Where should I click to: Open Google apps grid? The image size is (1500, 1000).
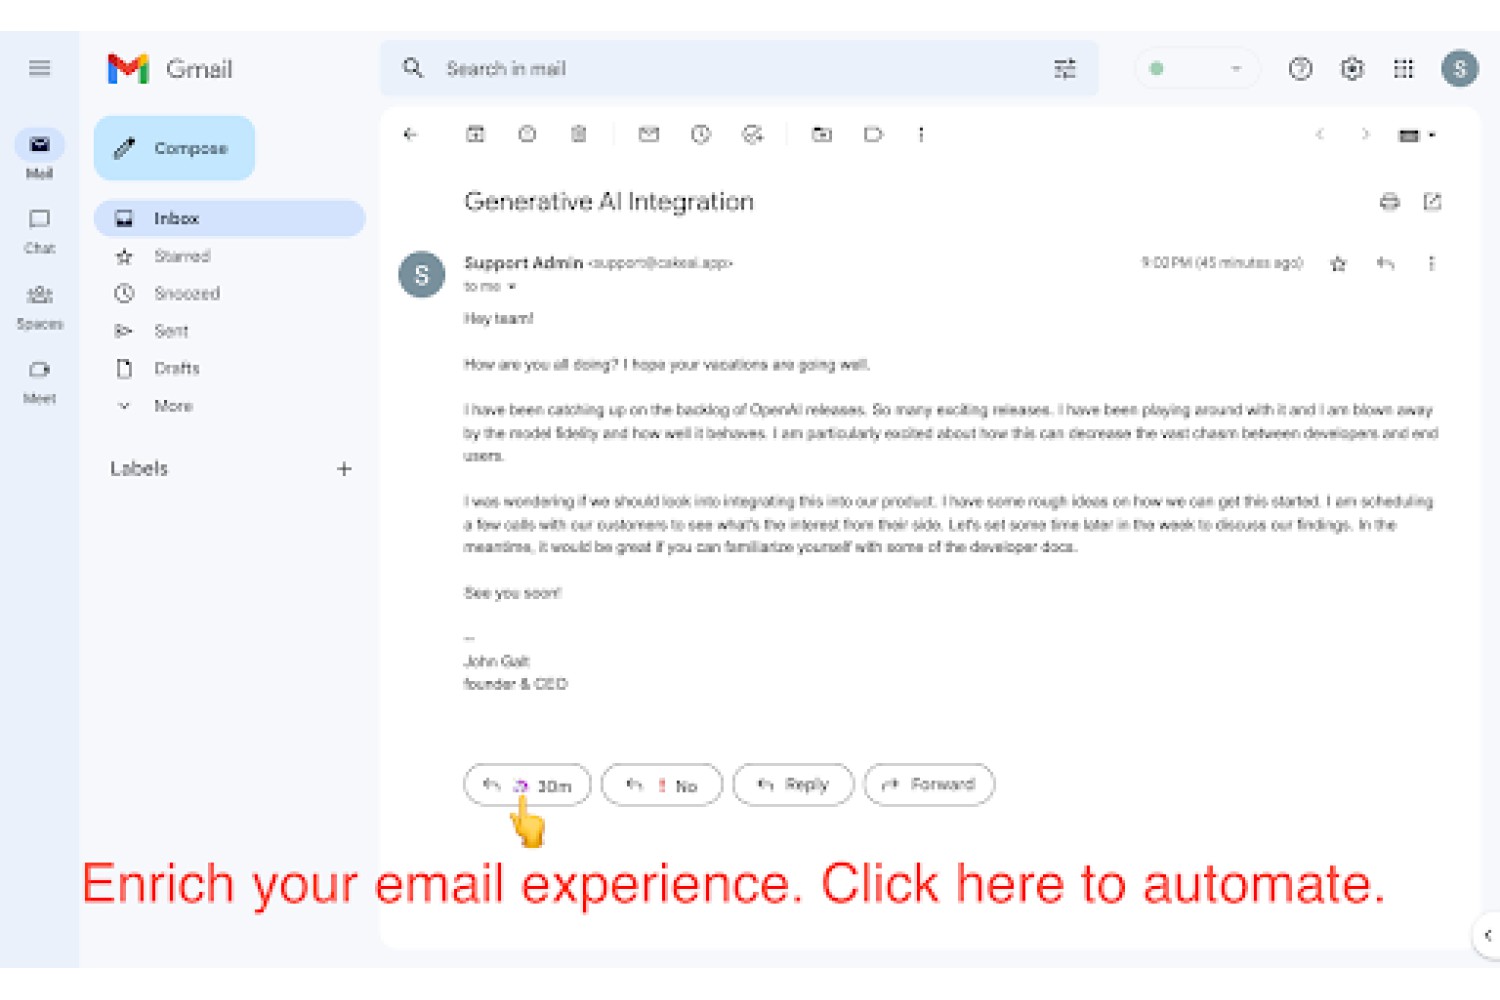[1403, 69]
